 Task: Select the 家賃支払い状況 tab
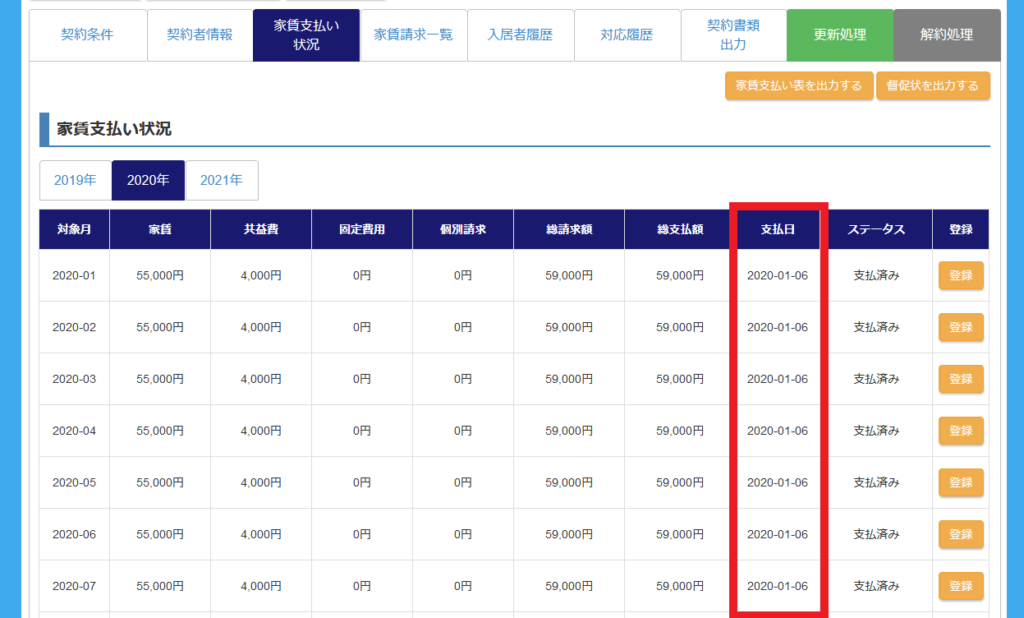point(306,35)
